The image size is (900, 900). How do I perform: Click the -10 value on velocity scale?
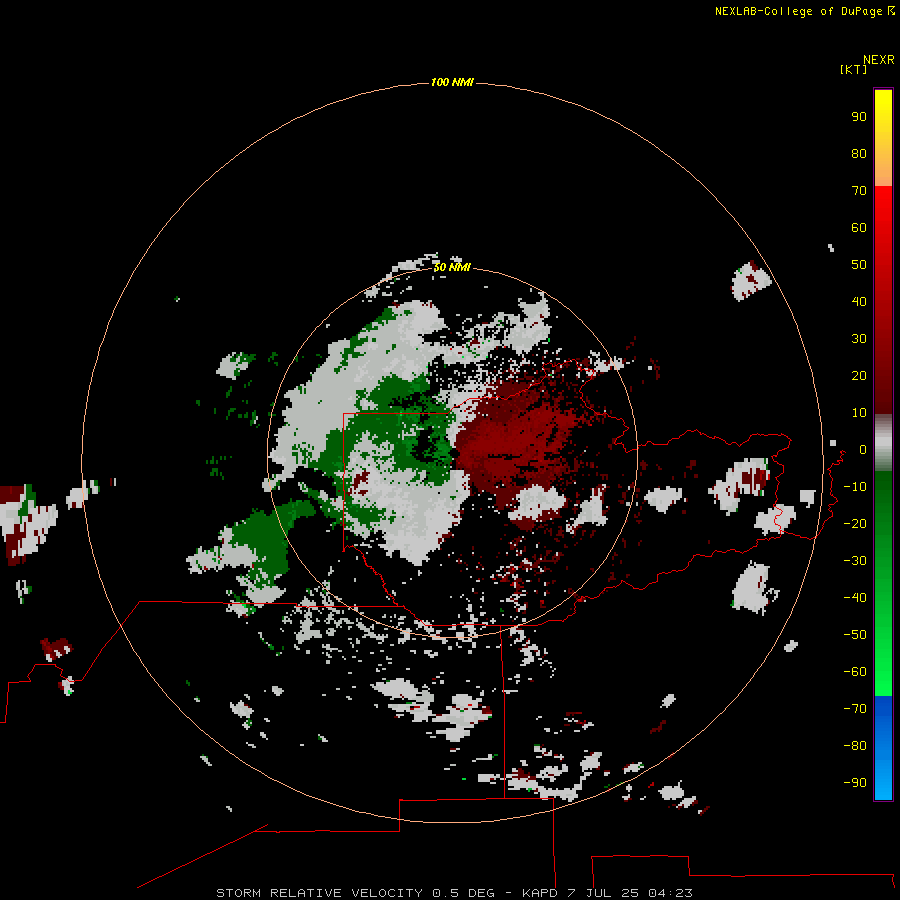click(855, 487)
